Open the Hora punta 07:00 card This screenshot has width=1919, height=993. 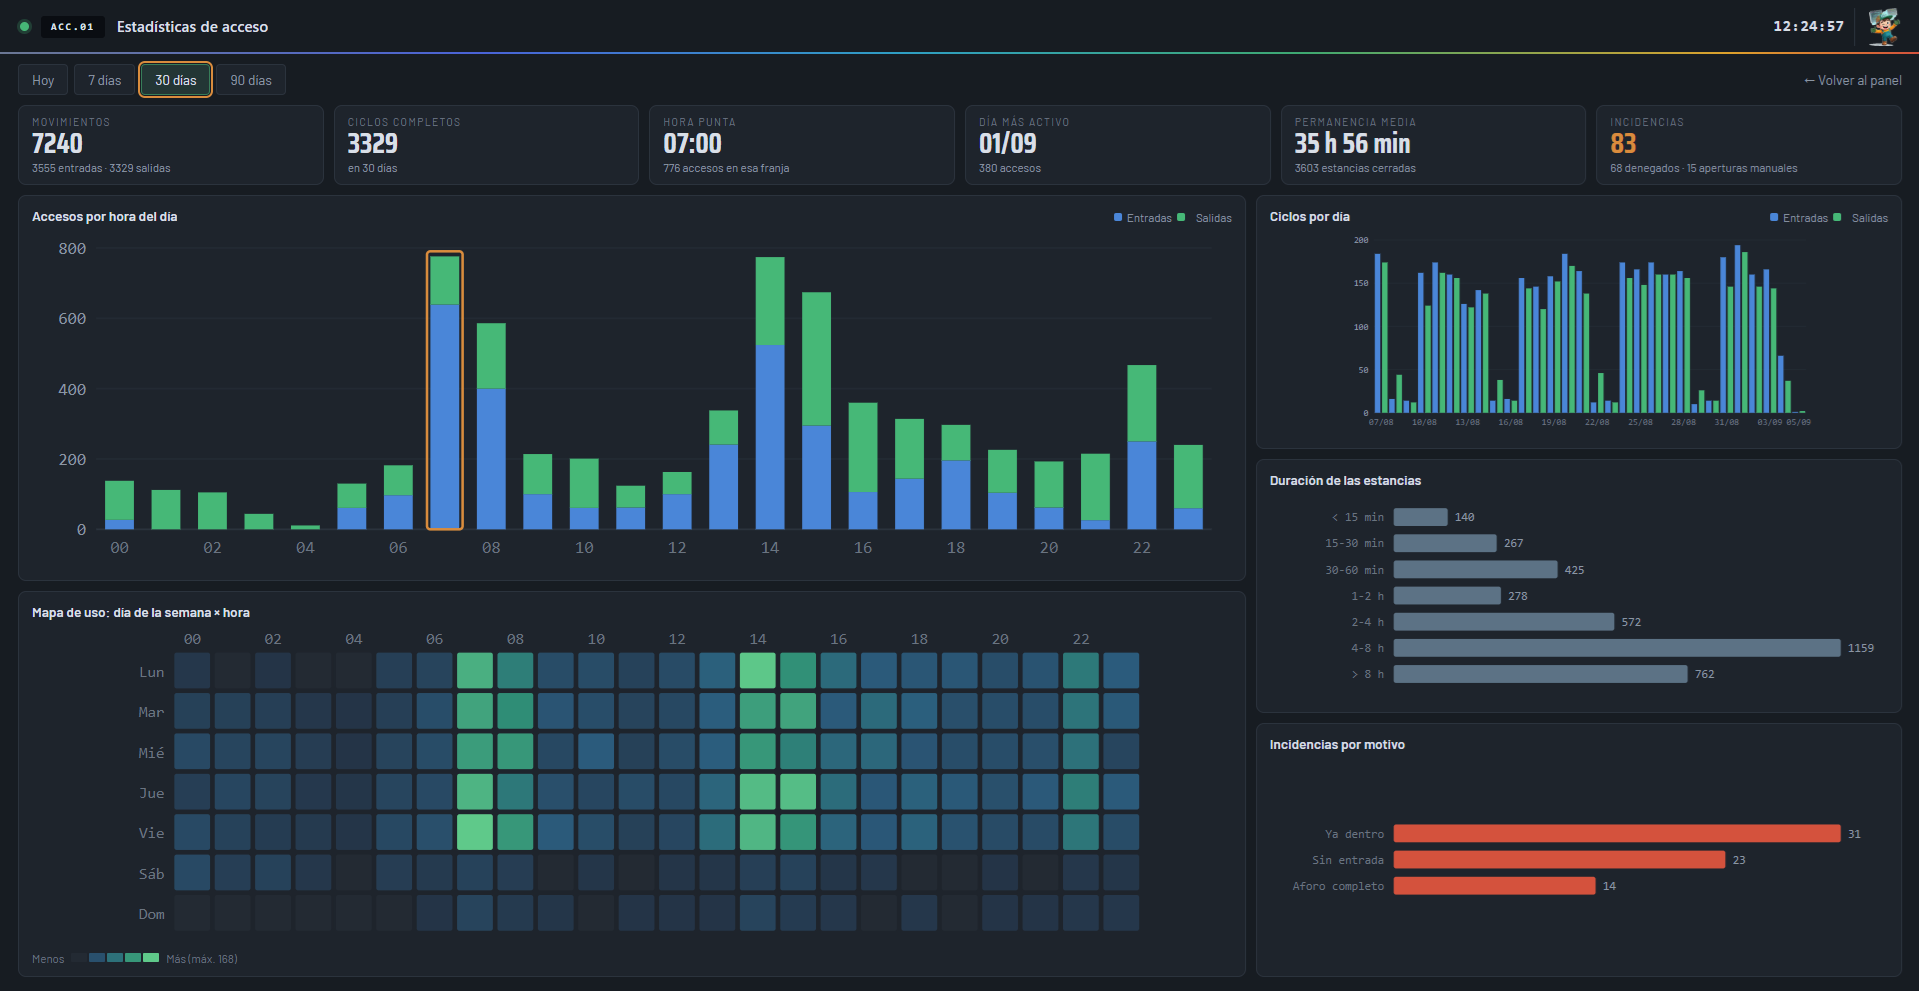point(802,145)
